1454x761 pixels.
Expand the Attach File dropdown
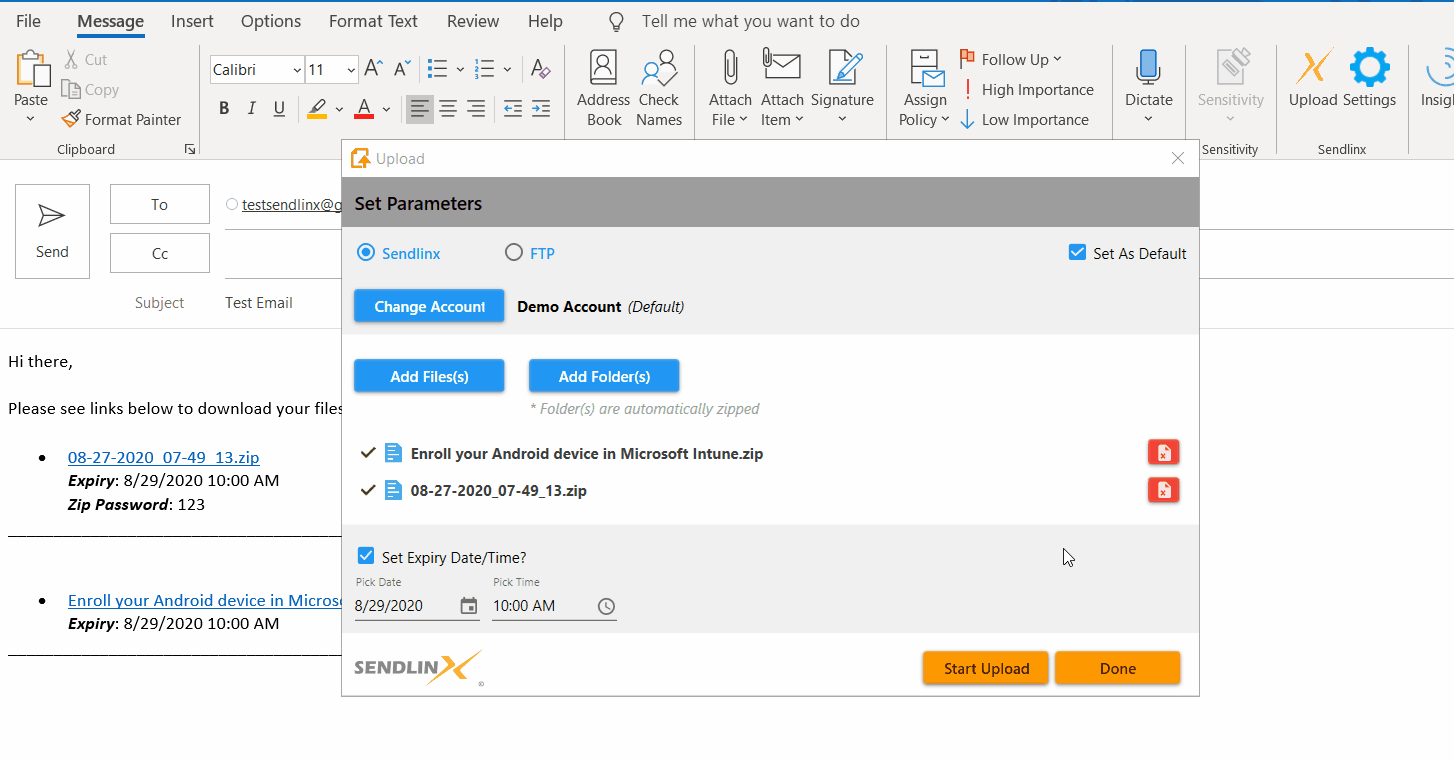[744, 120]
